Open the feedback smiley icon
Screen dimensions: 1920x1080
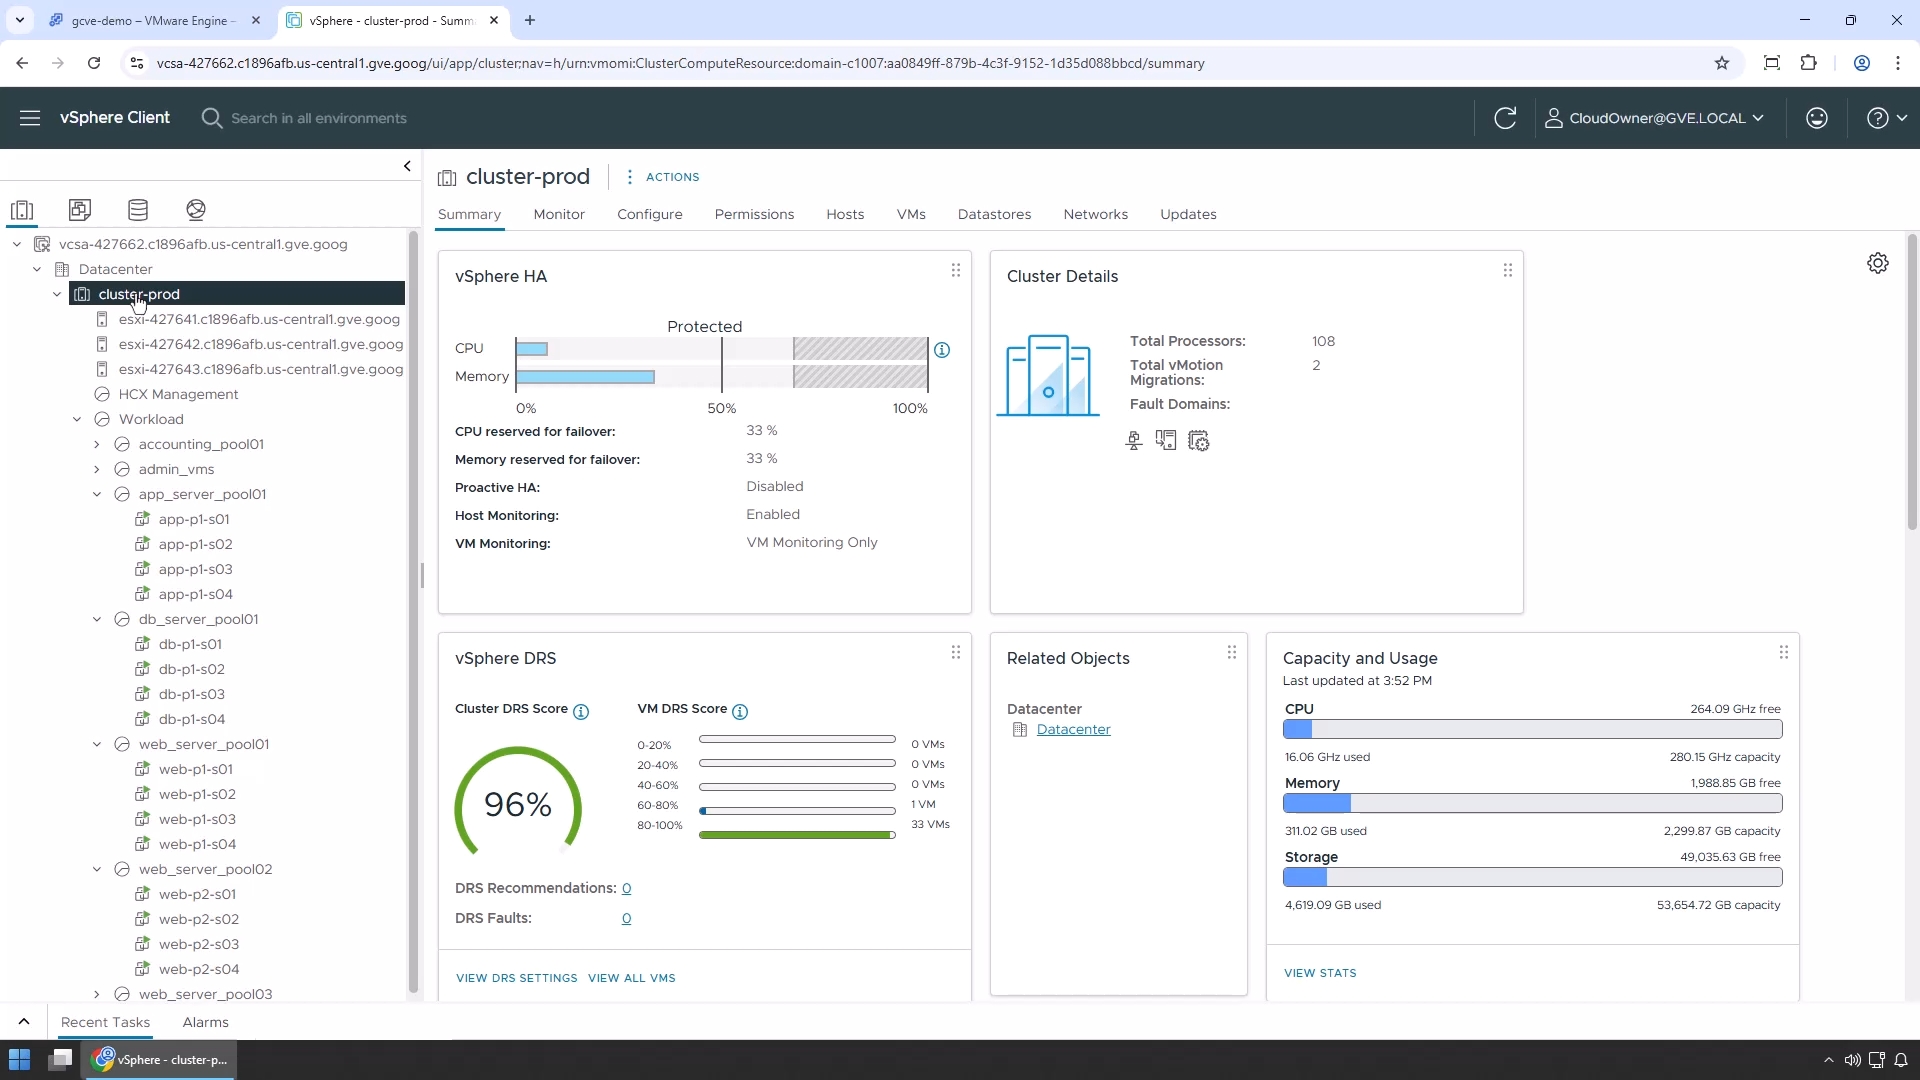1817,118
